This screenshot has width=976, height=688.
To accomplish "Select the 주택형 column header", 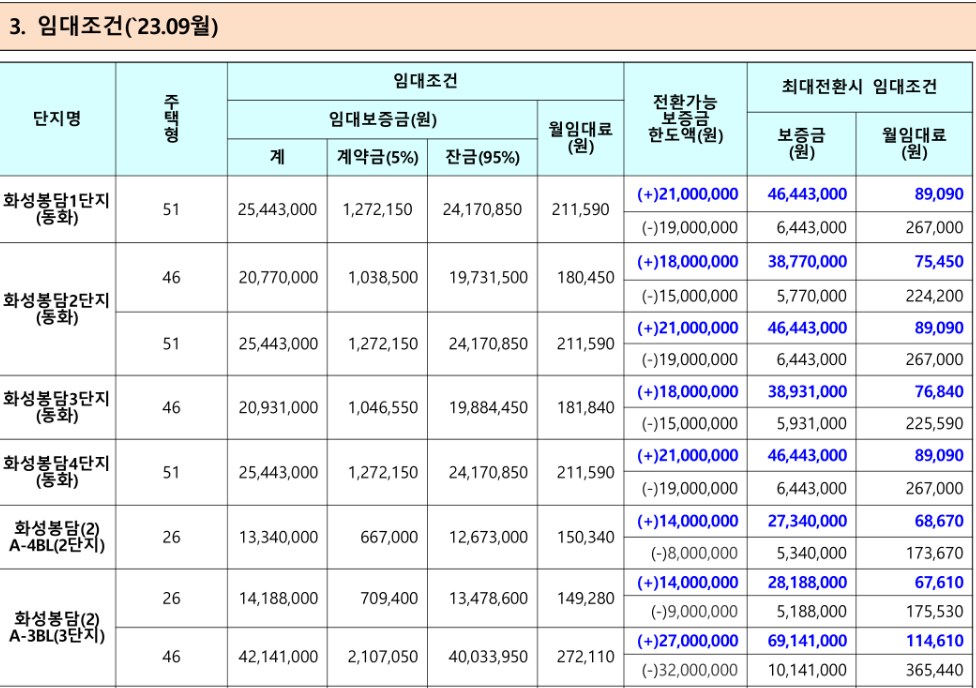I will [172, 115].
